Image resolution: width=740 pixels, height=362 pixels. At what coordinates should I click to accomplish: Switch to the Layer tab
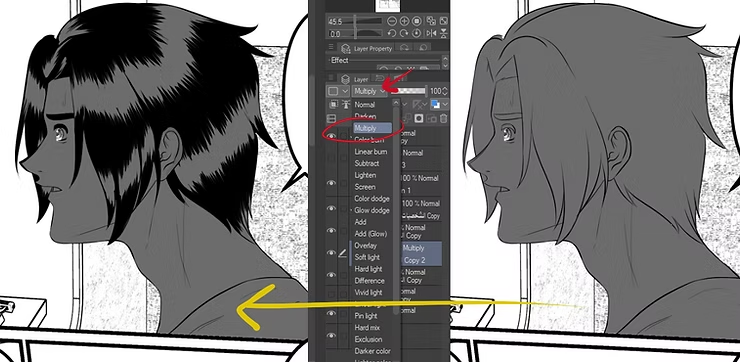tap(354, 79)
